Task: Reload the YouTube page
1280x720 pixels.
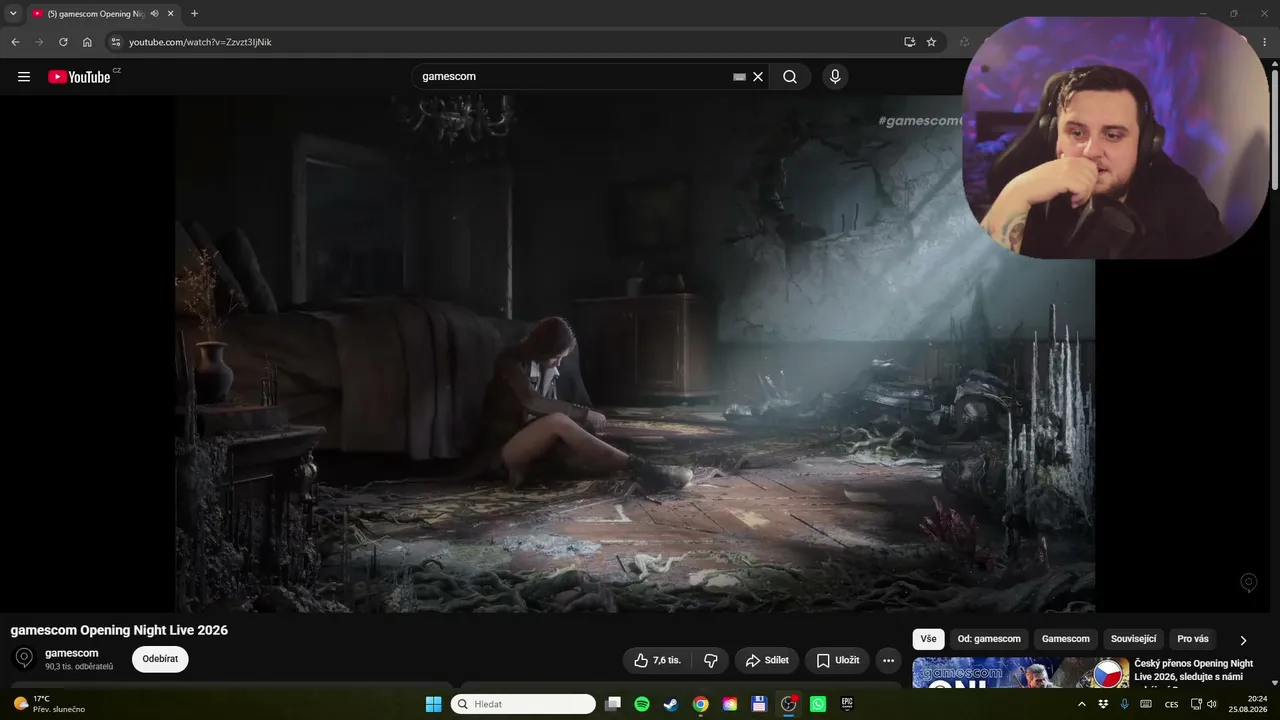Action: pos(63,42)
